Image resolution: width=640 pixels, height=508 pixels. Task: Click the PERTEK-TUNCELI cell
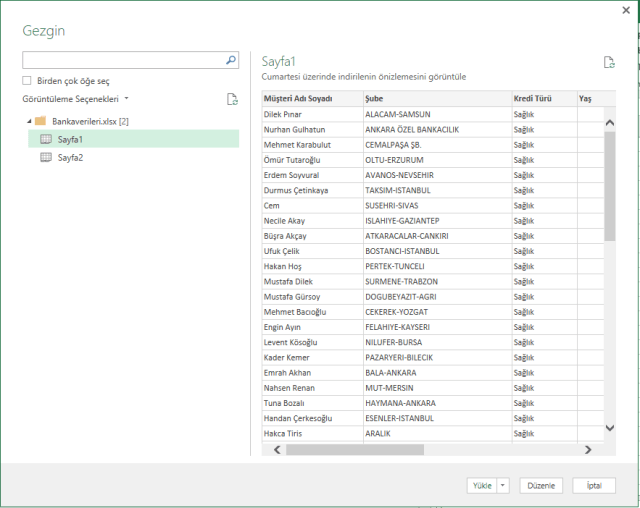(438, 266)
